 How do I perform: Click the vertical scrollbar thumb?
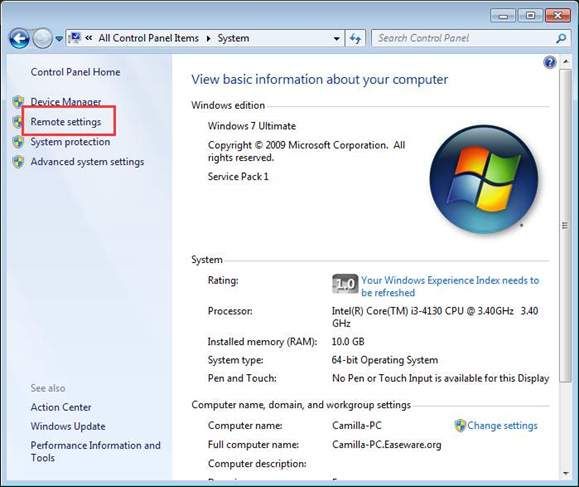point(565,225)
